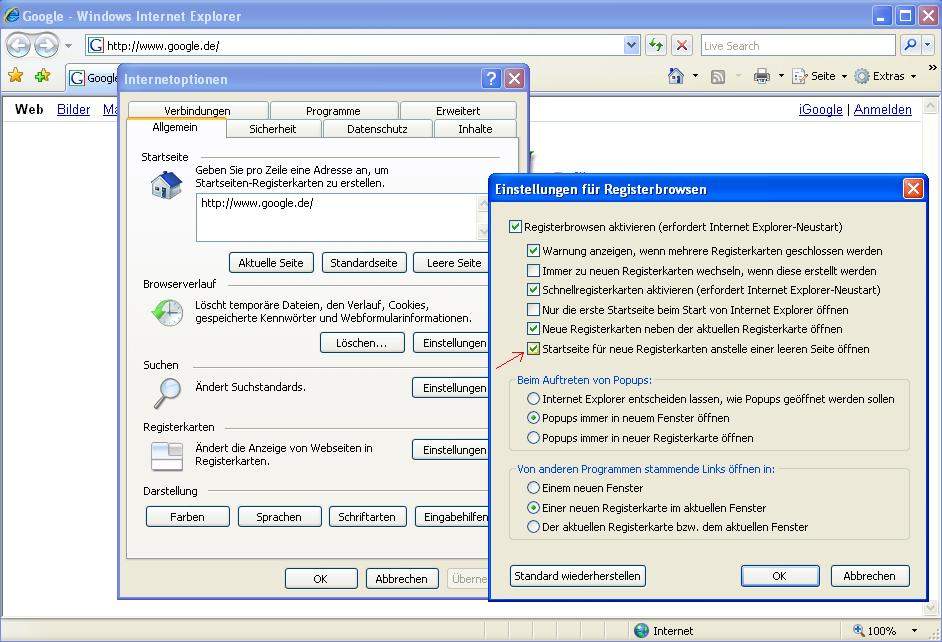The width and height of the screenshot is (942, 642).
Task: Uncheck Startseite für neue Registerkarten option
Action: [533, 348]
